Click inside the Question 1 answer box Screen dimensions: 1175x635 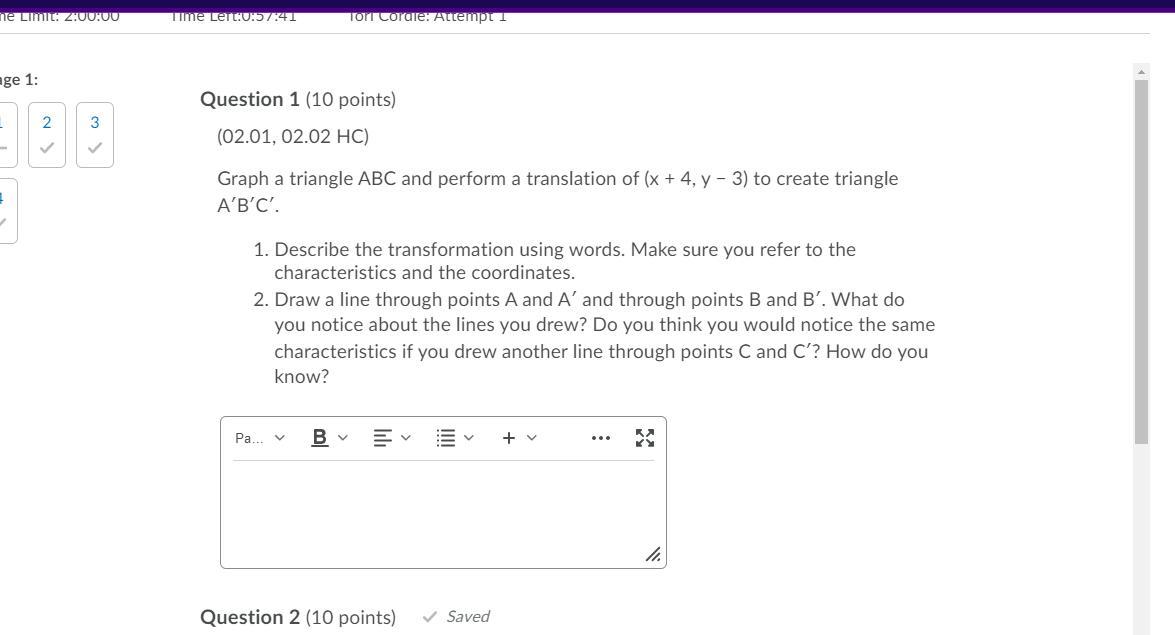click(443, 514)
